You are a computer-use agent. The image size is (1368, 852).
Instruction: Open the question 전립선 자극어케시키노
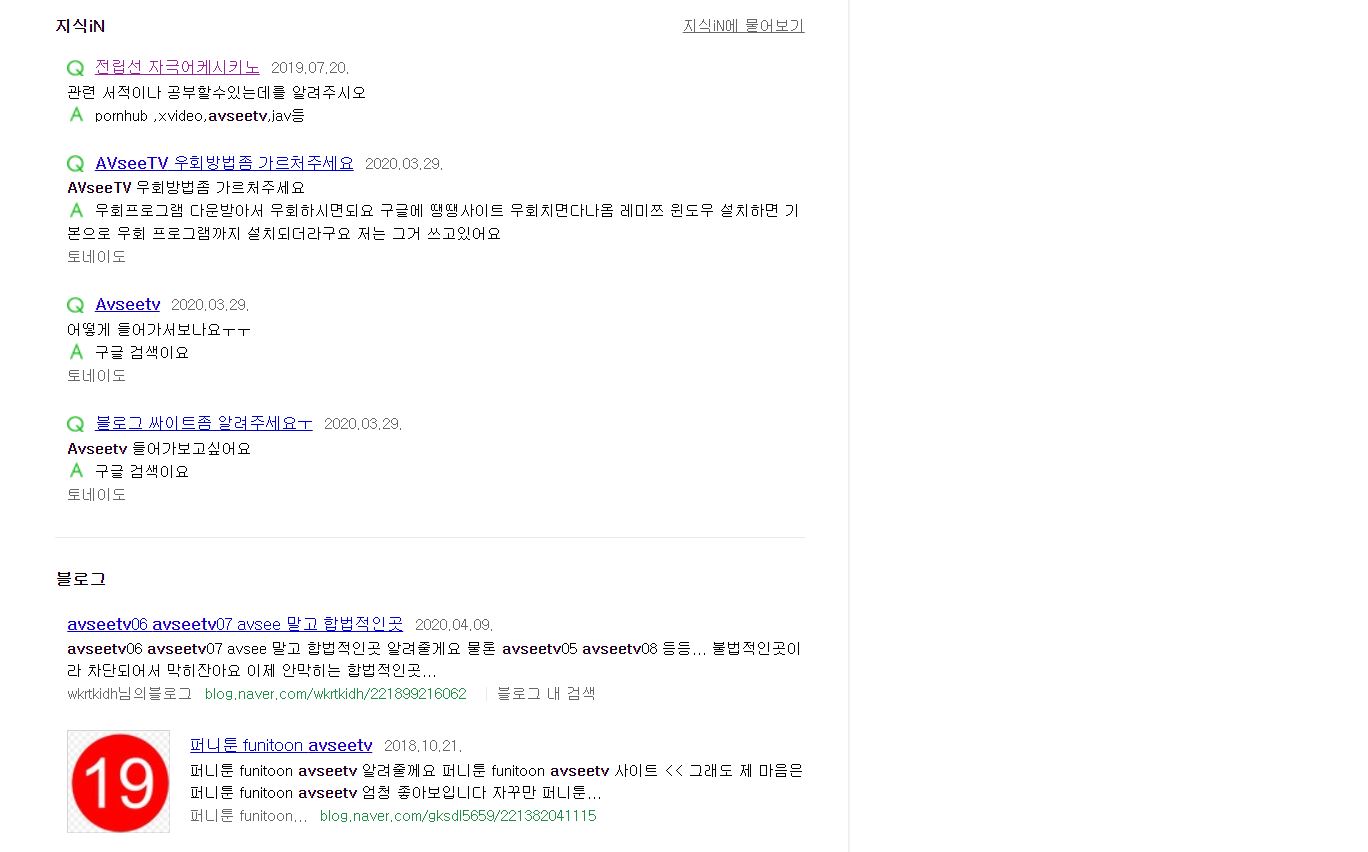[x=177, y=67]
